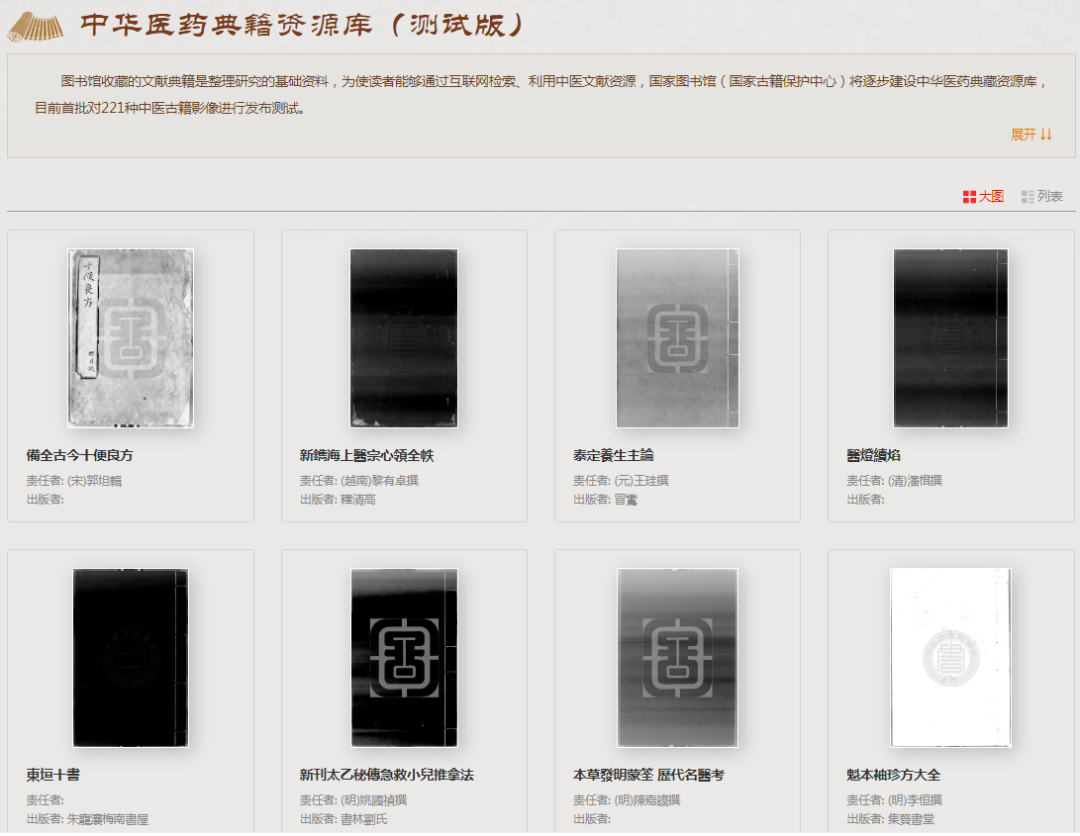Switch to 大图 grid view
The height and width of the screenshot is (836, 1080).
(983, 196)
